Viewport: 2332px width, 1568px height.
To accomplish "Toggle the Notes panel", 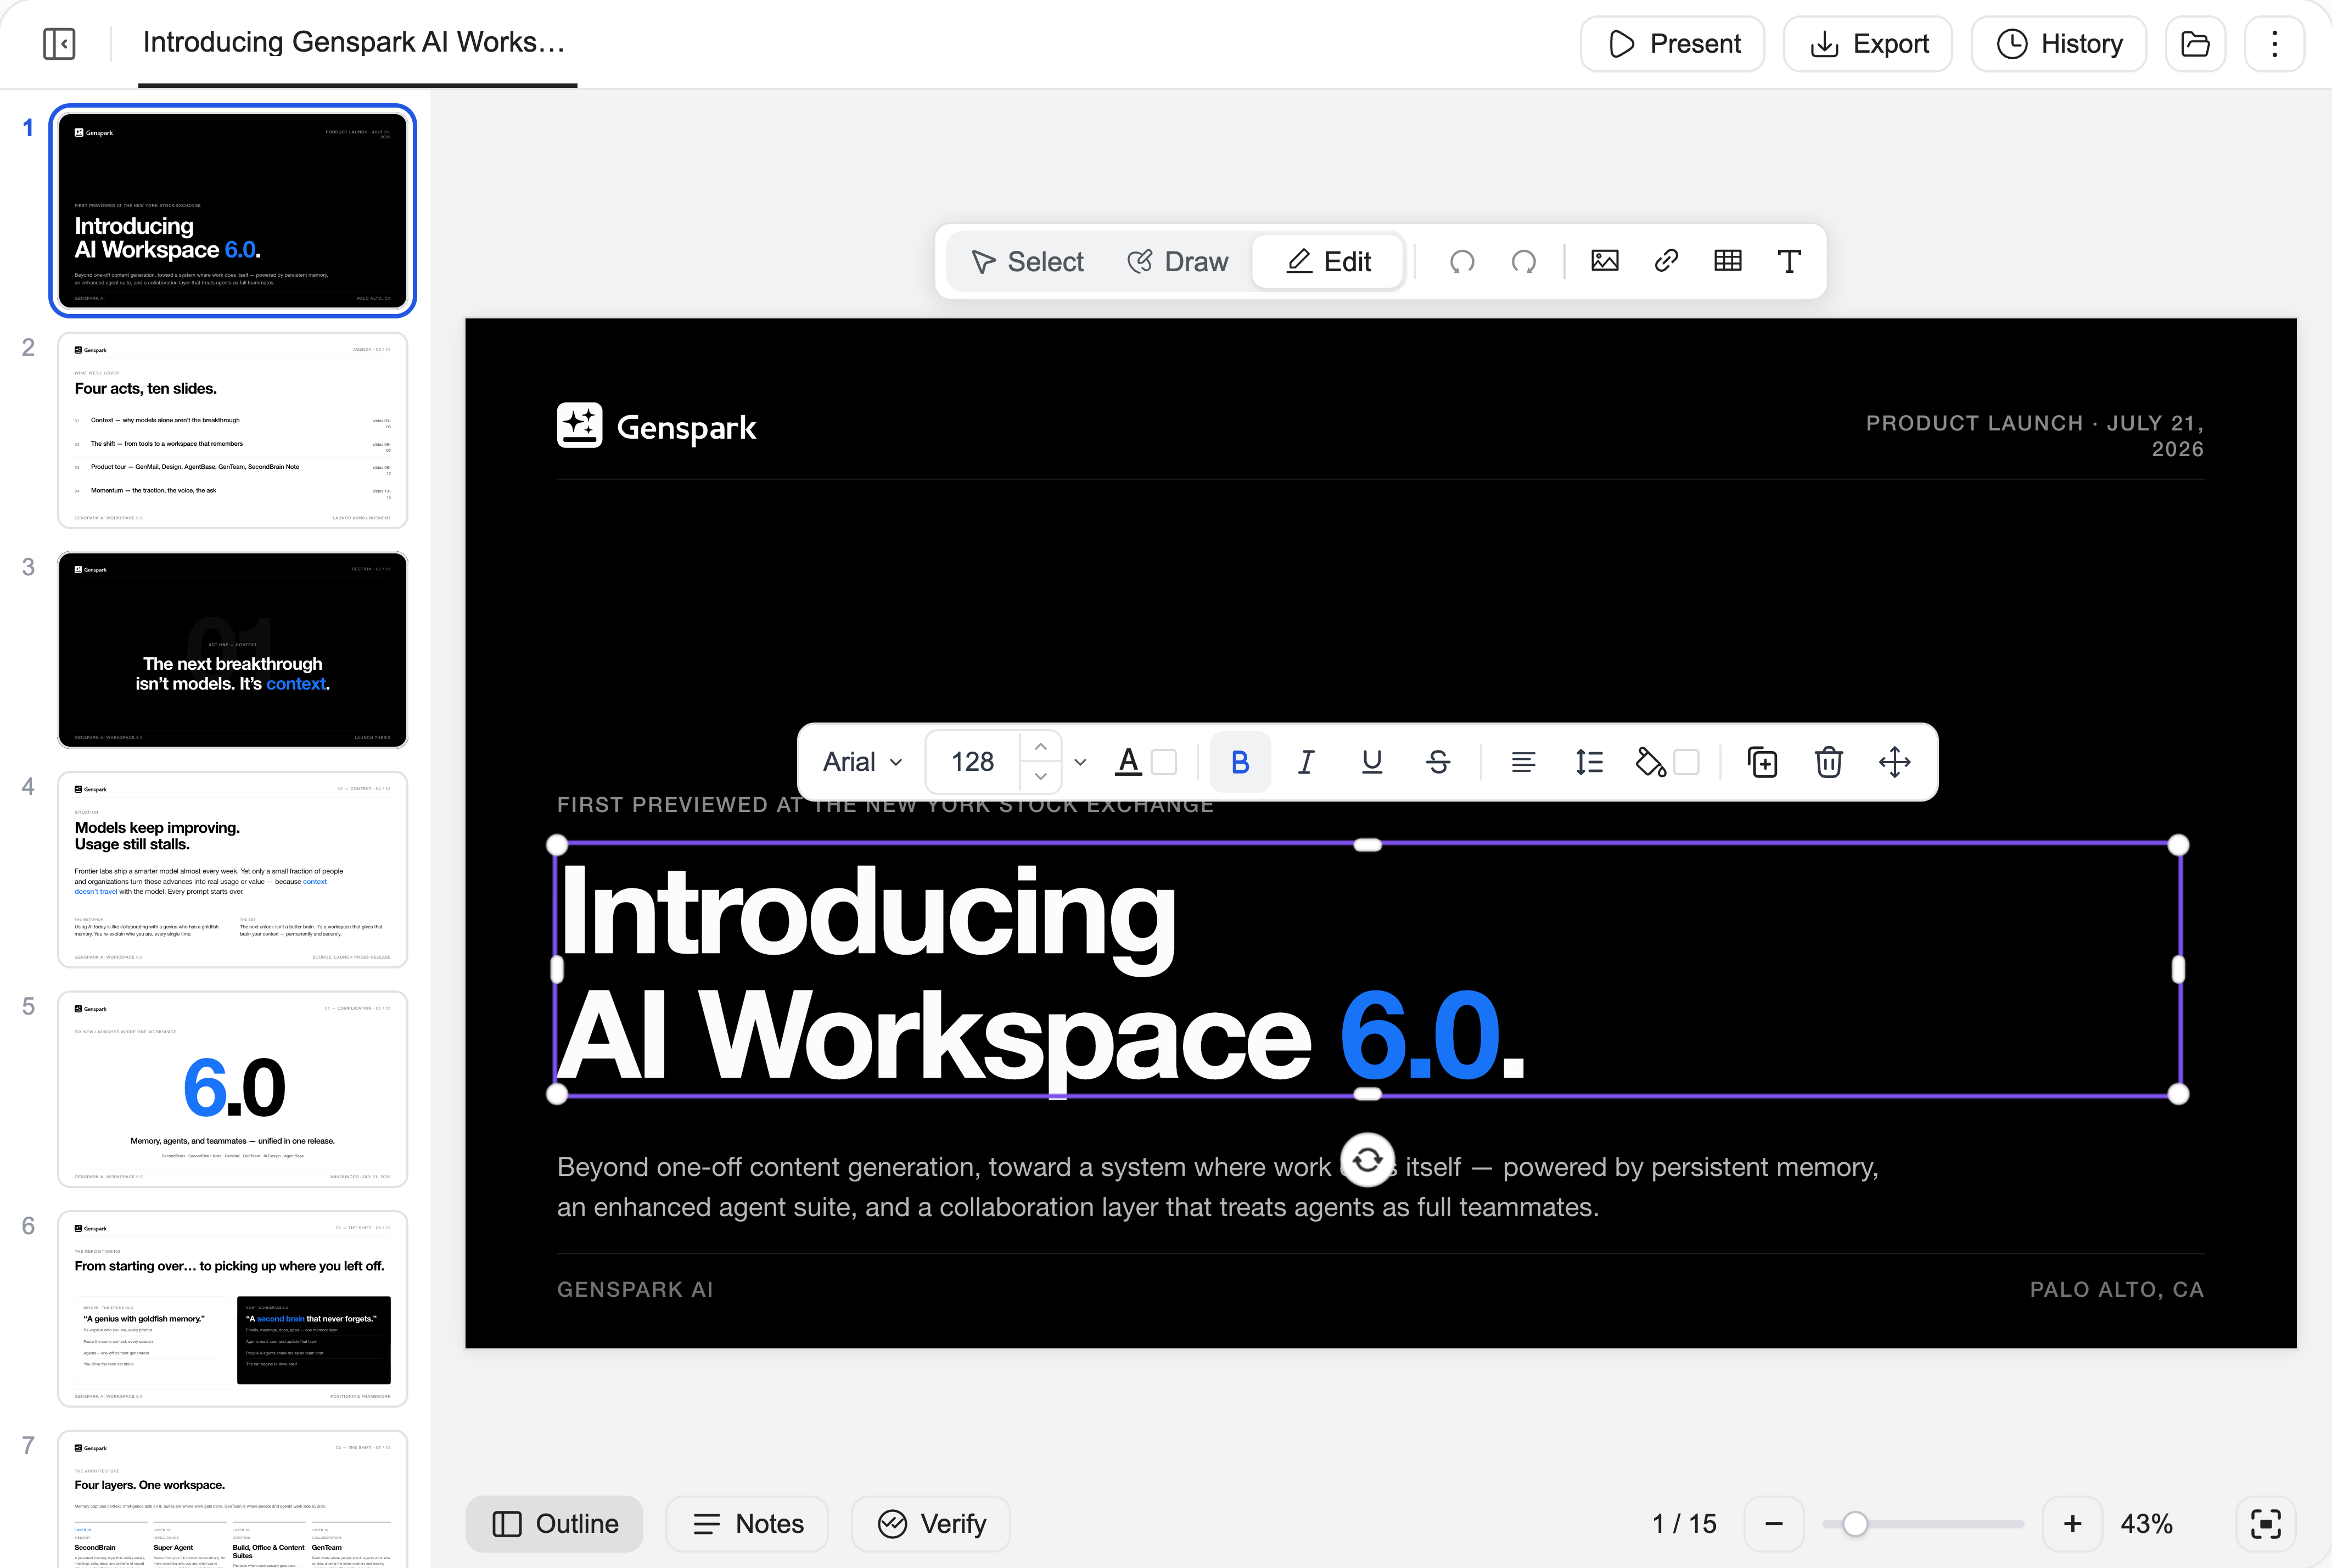I will tap(748, 1524).
